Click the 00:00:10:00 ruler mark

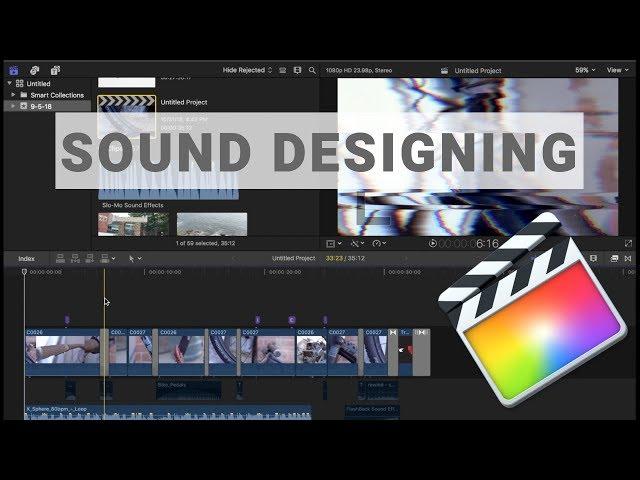(164, 272)
